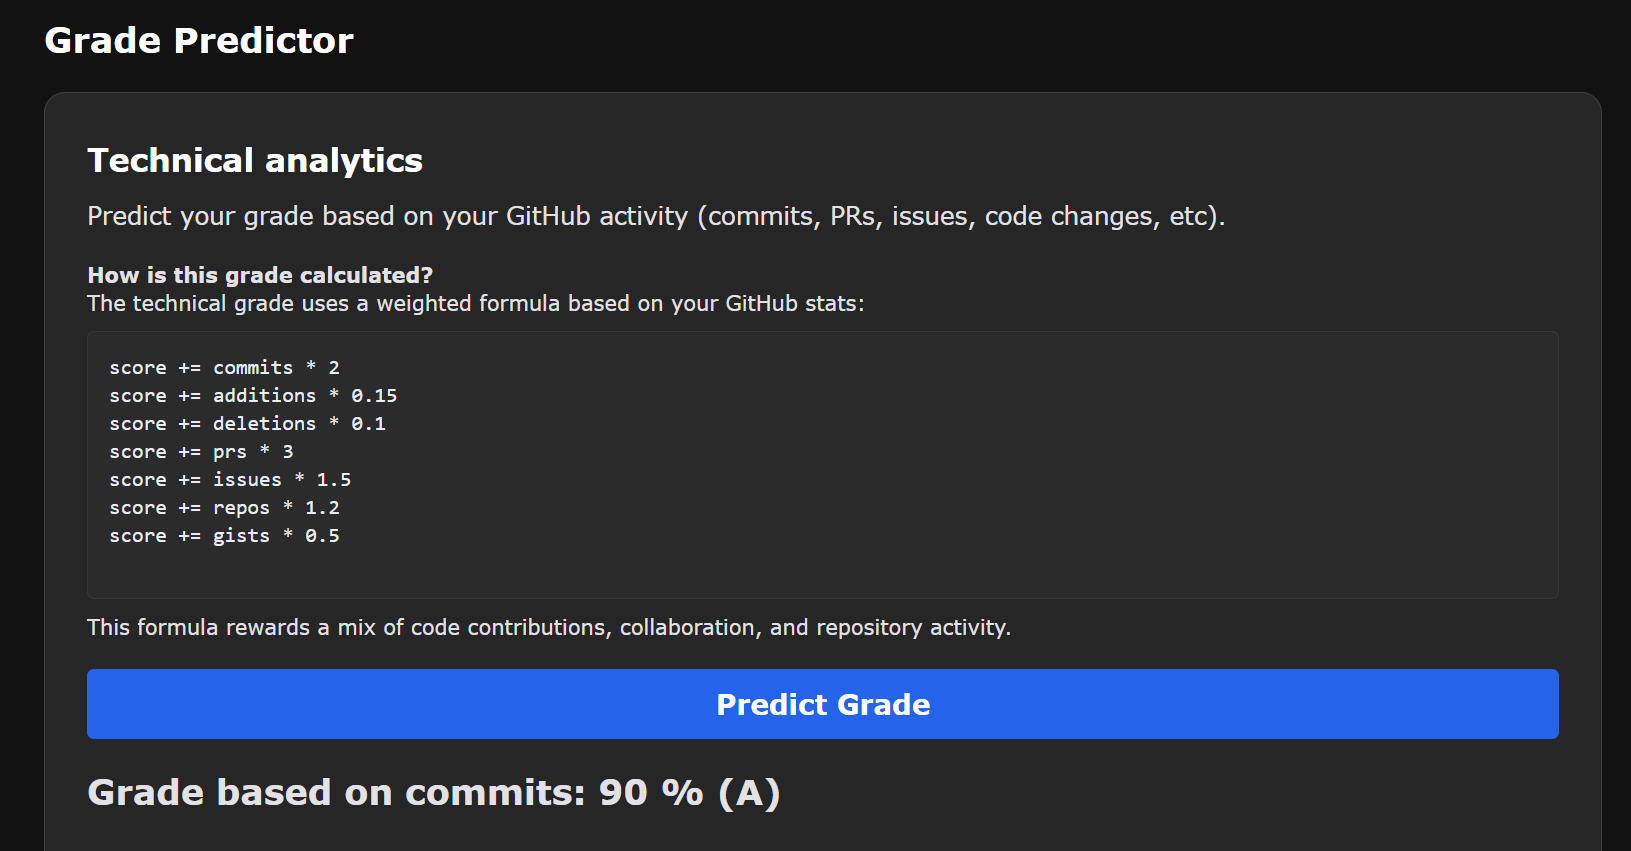Click the 'score += deletions * 0.1' line
This screenshot has height=851, width=1631.
[247, 424]
